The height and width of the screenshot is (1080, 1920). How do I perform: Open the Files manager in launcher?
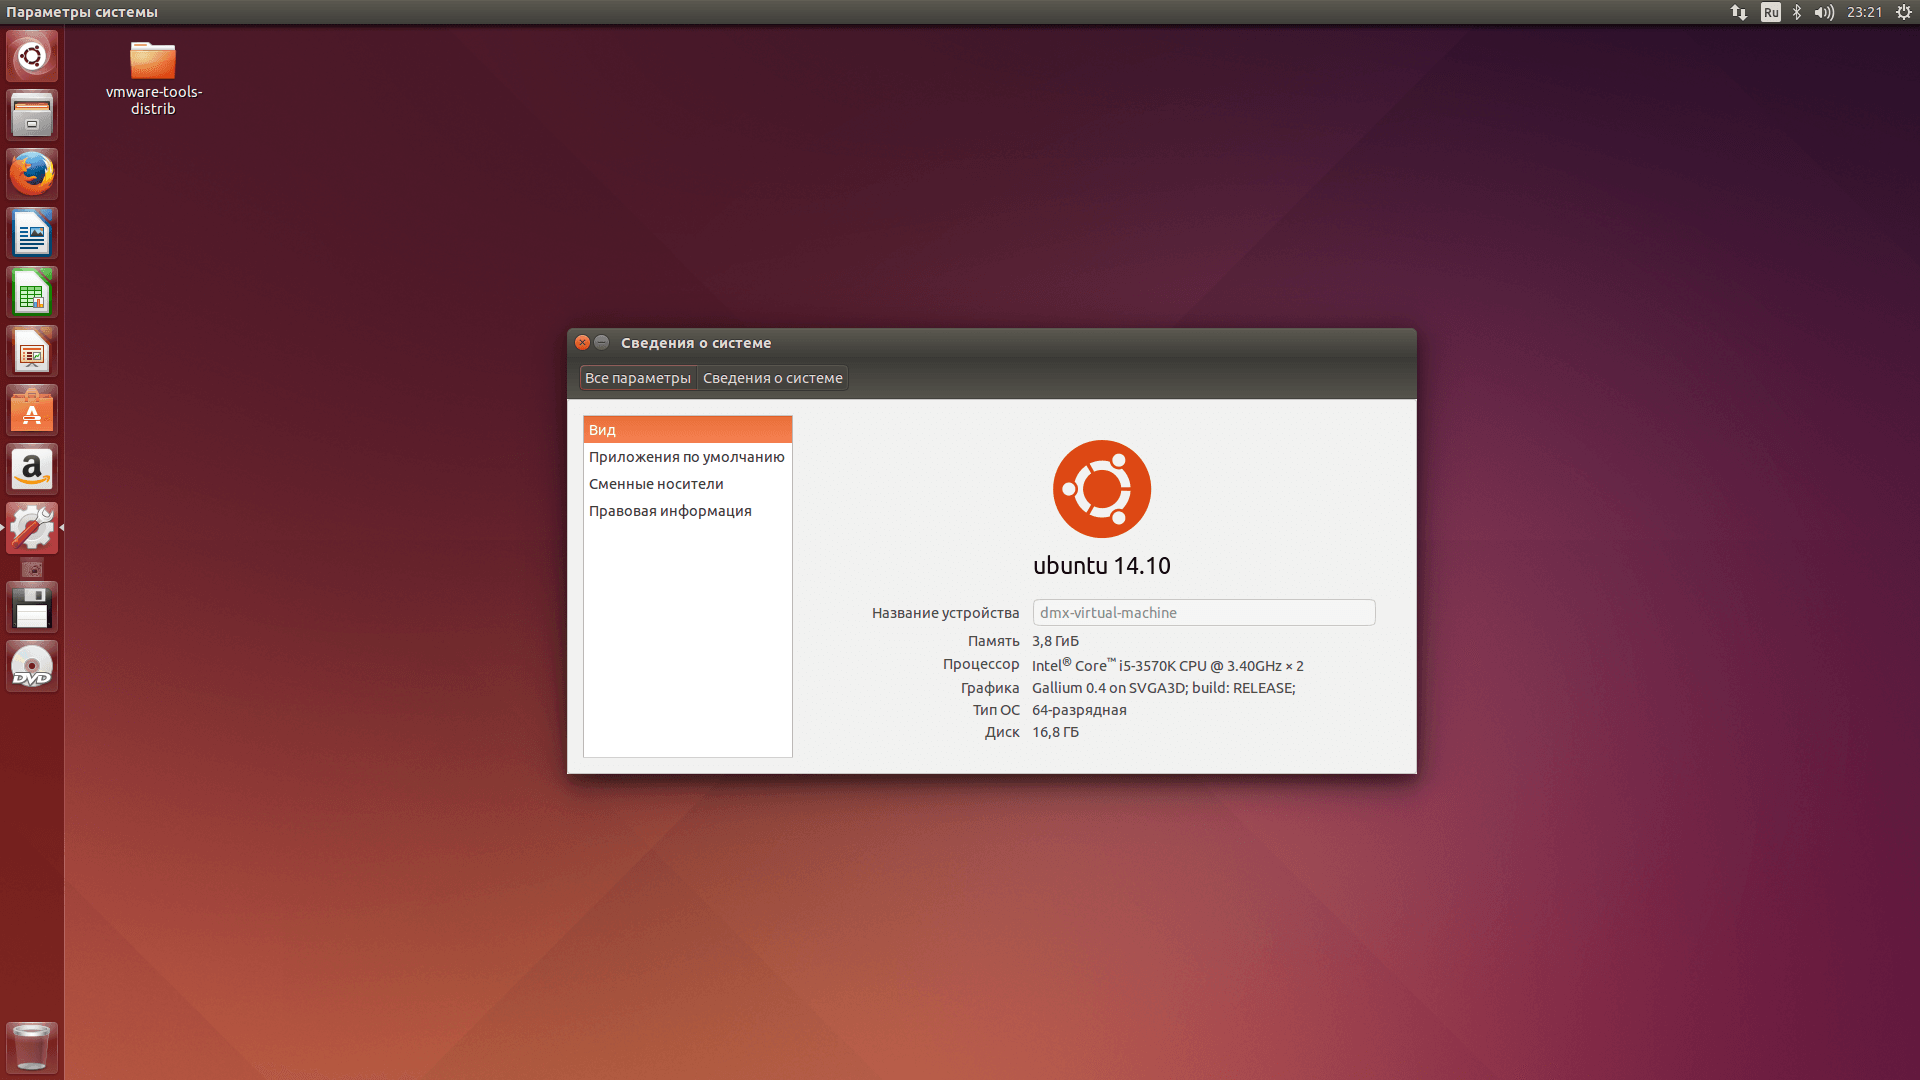(32, 115)
